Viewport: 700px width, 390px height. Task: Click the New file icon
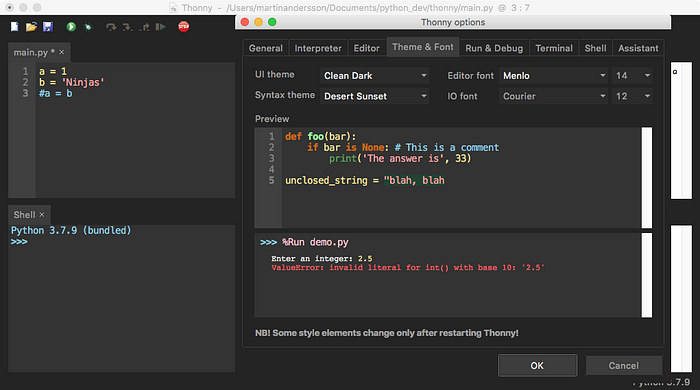pyautogui.click(x=15, y=27)
